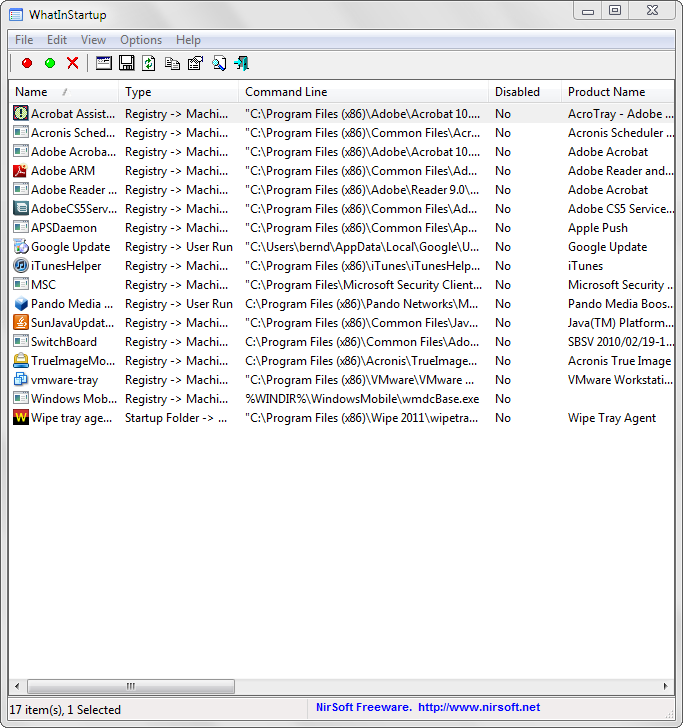The image size is (683, 728).
Task: Select the Wipe tray agent entry
Action: coord(71,418)
